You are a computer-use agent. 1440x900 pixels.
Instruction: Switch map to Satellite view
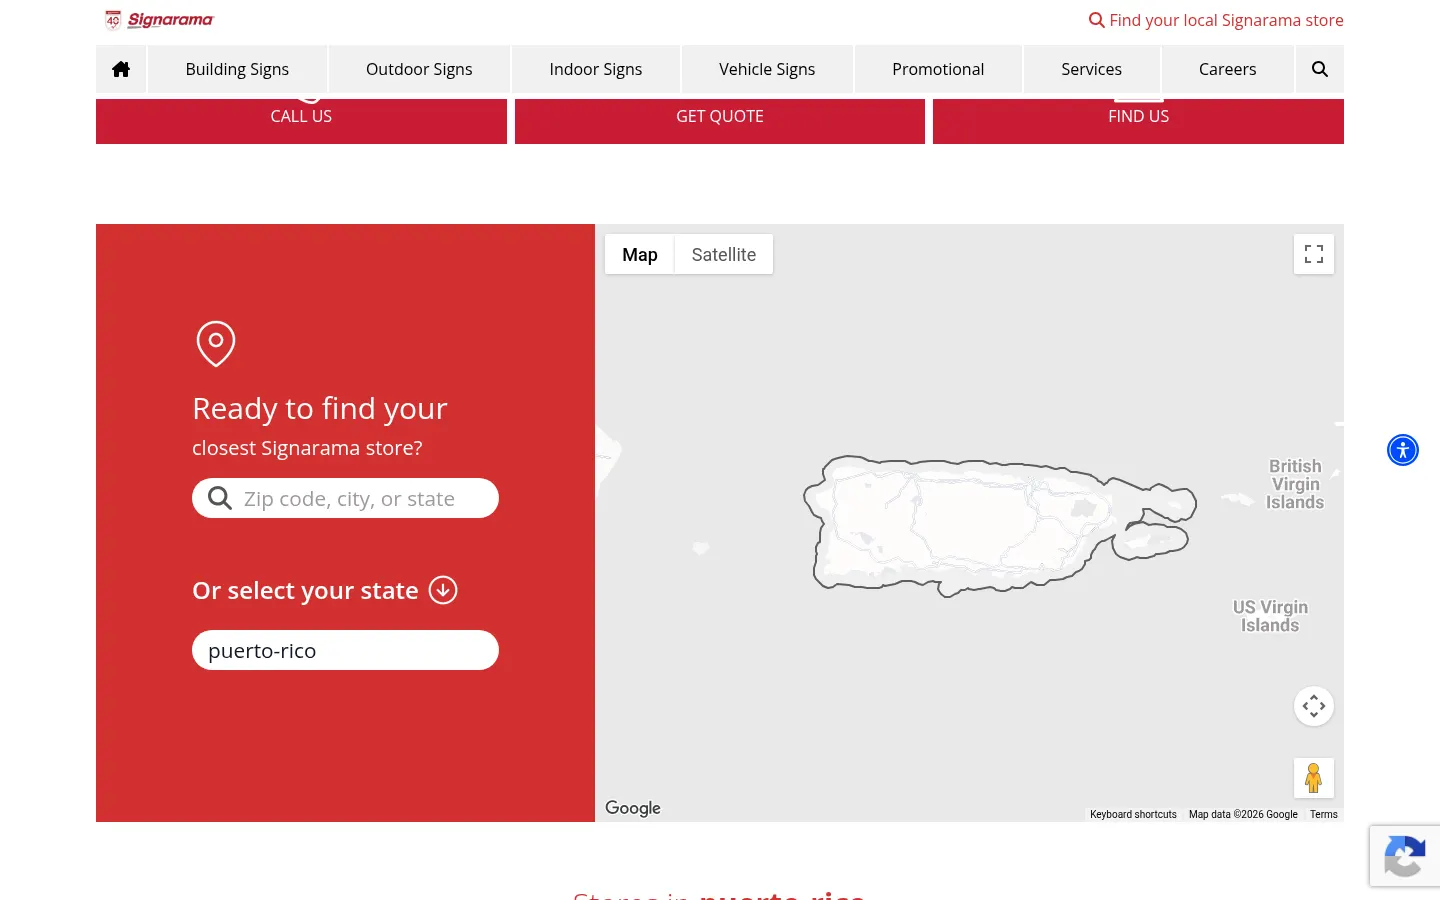tap(724, 255)
